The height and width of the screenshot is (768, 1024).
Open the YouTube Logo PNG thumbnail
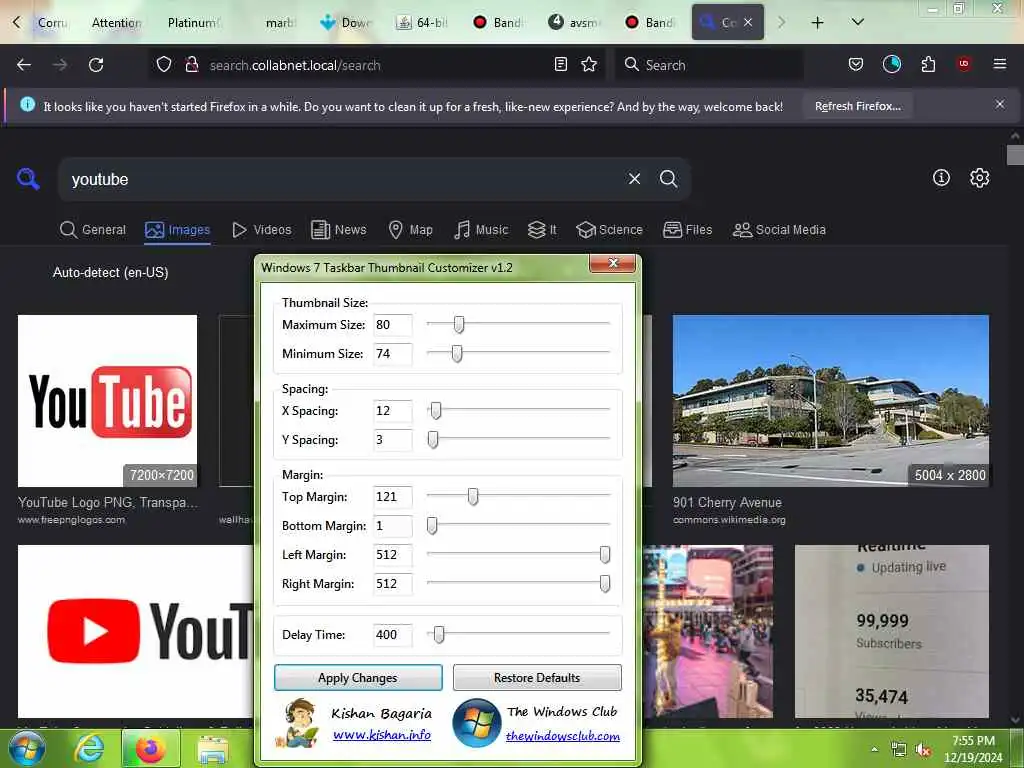[107, 401]
